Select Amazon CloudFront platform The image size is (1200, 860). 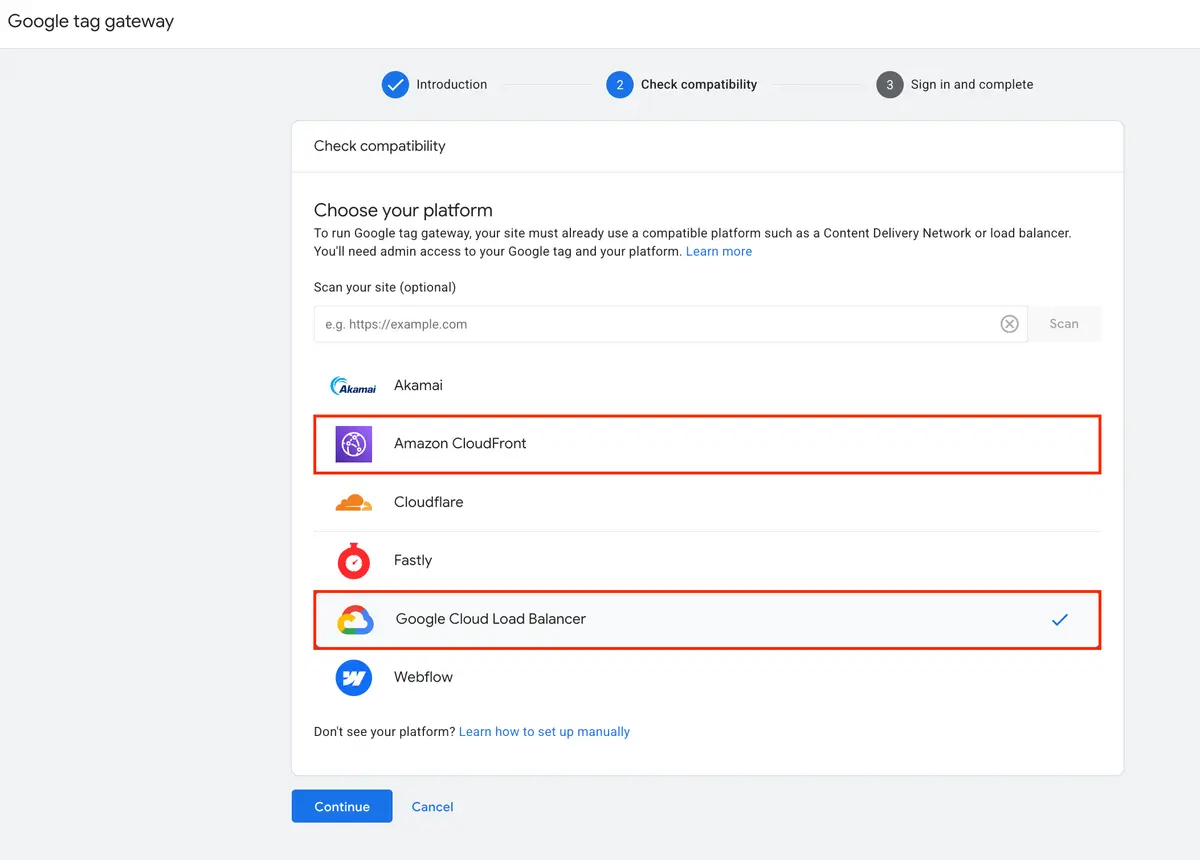coord(707,444)
